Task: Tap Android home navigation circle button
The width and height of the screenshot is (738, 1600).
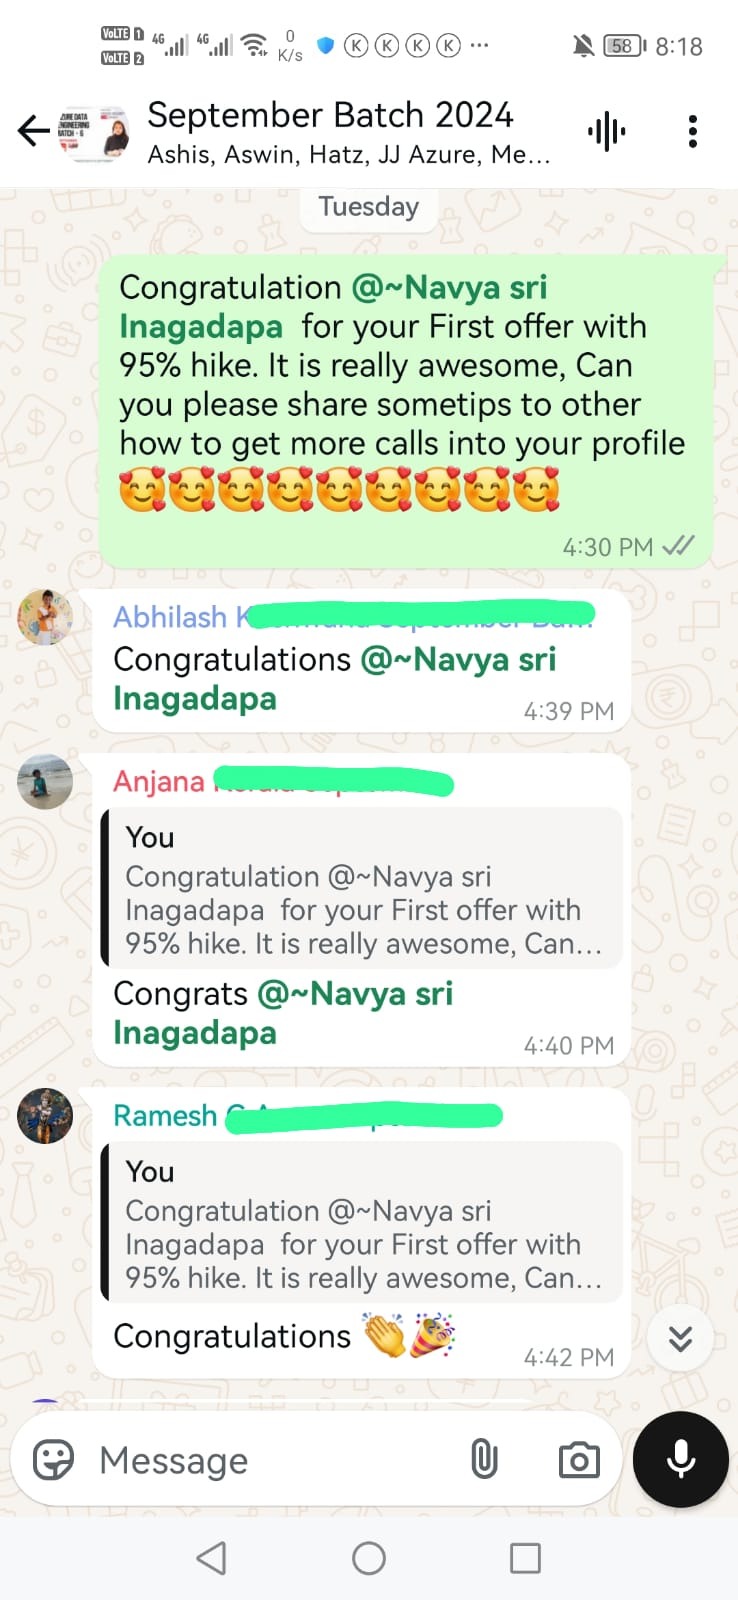Action: point(369,1558)
